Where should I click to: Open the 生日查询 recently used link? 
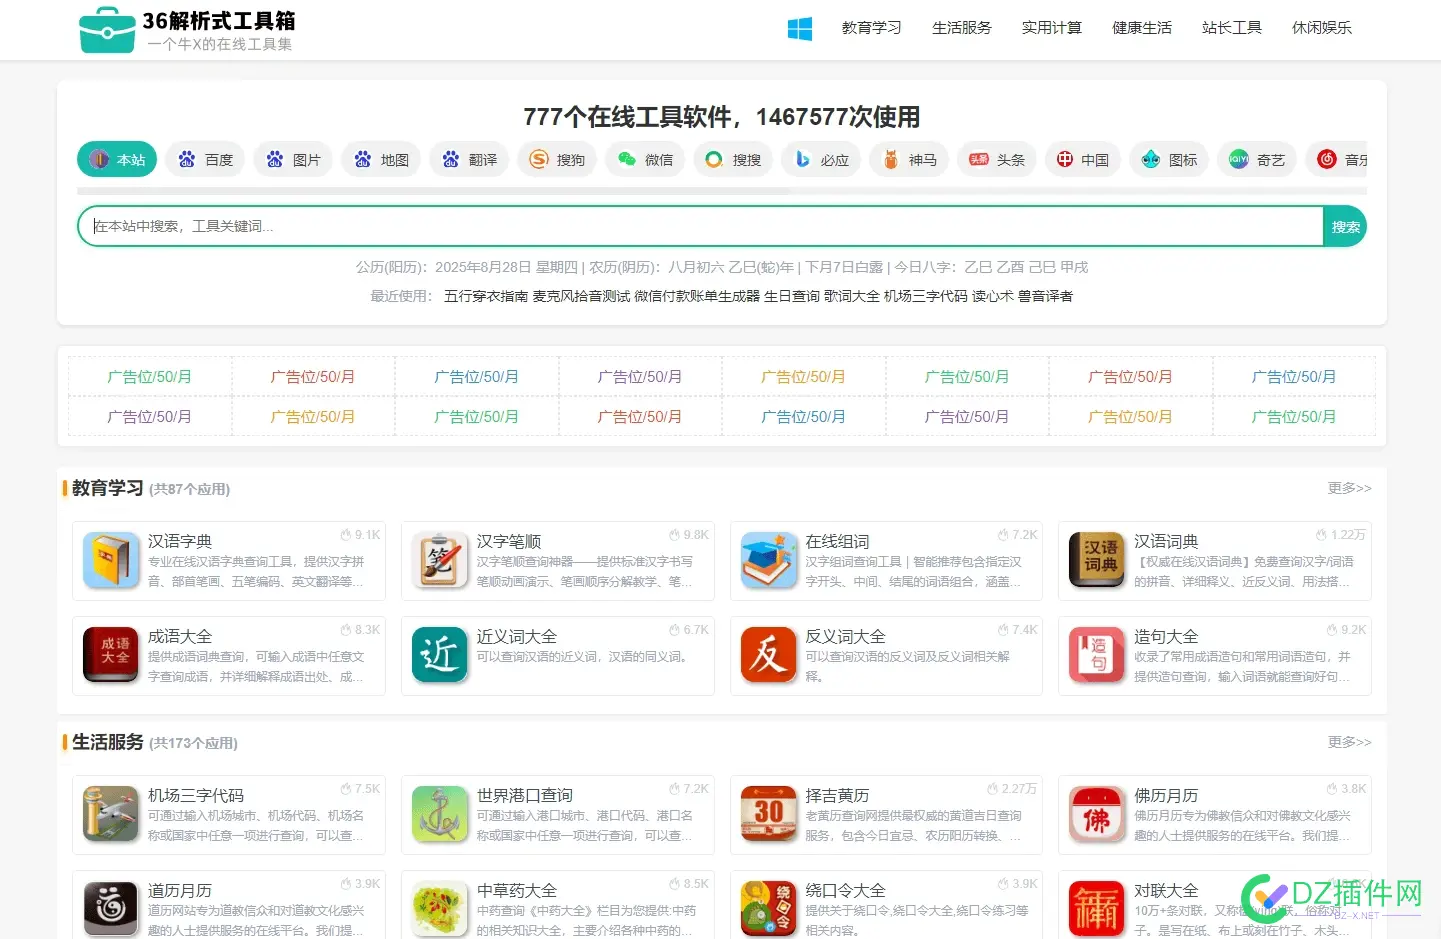point(786,296)
